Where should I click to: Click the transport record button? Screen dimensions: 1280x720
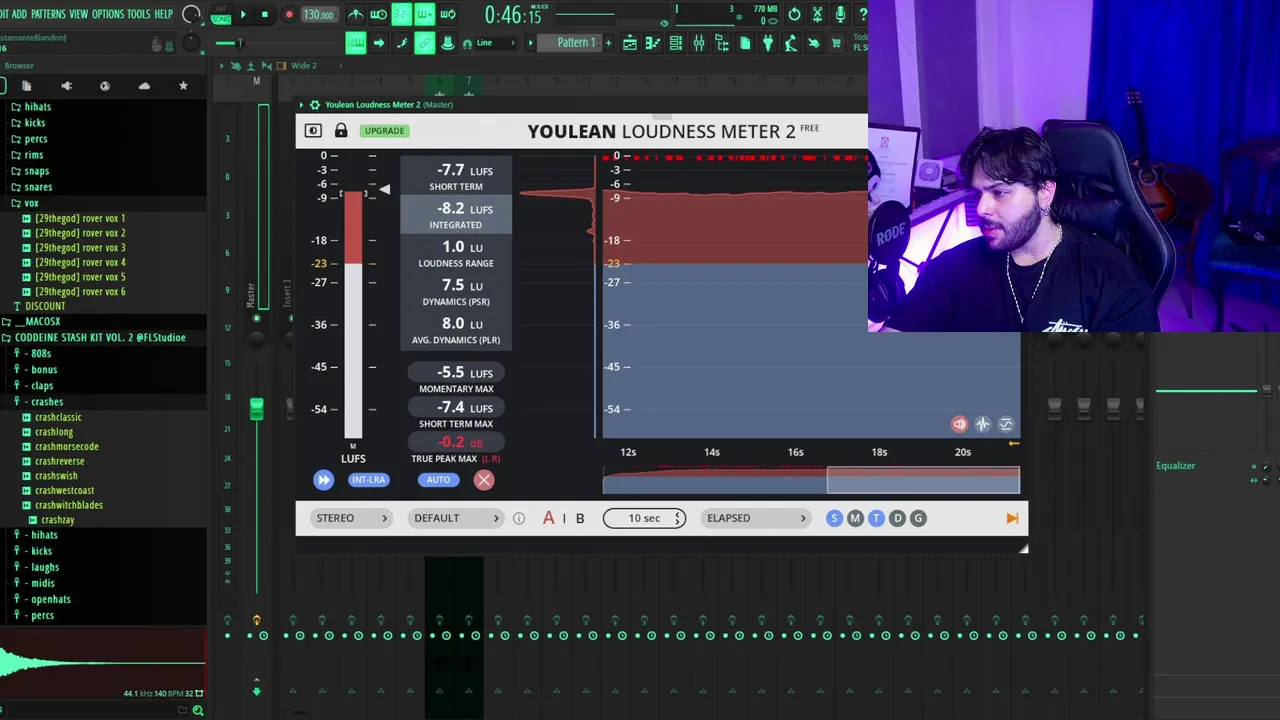pos(289,14)
